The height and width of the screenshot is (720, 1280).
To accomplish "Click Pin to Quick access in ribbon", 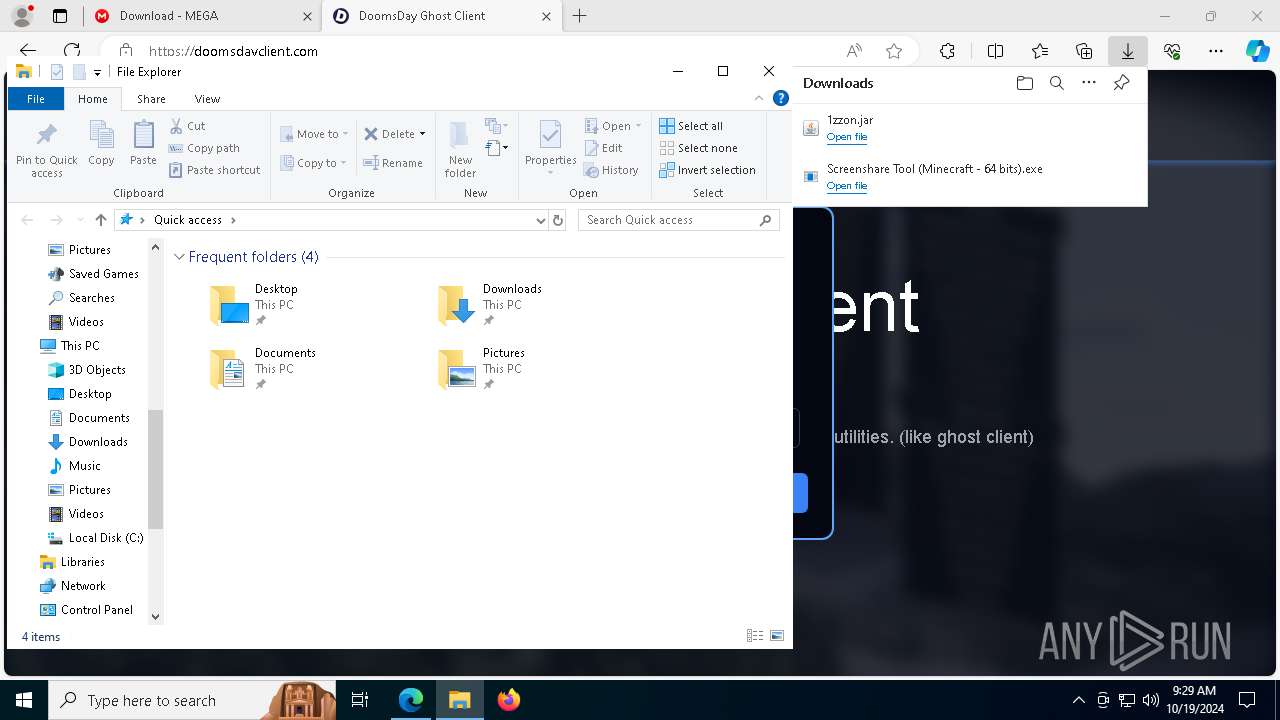I will click(x=47, y=150).
